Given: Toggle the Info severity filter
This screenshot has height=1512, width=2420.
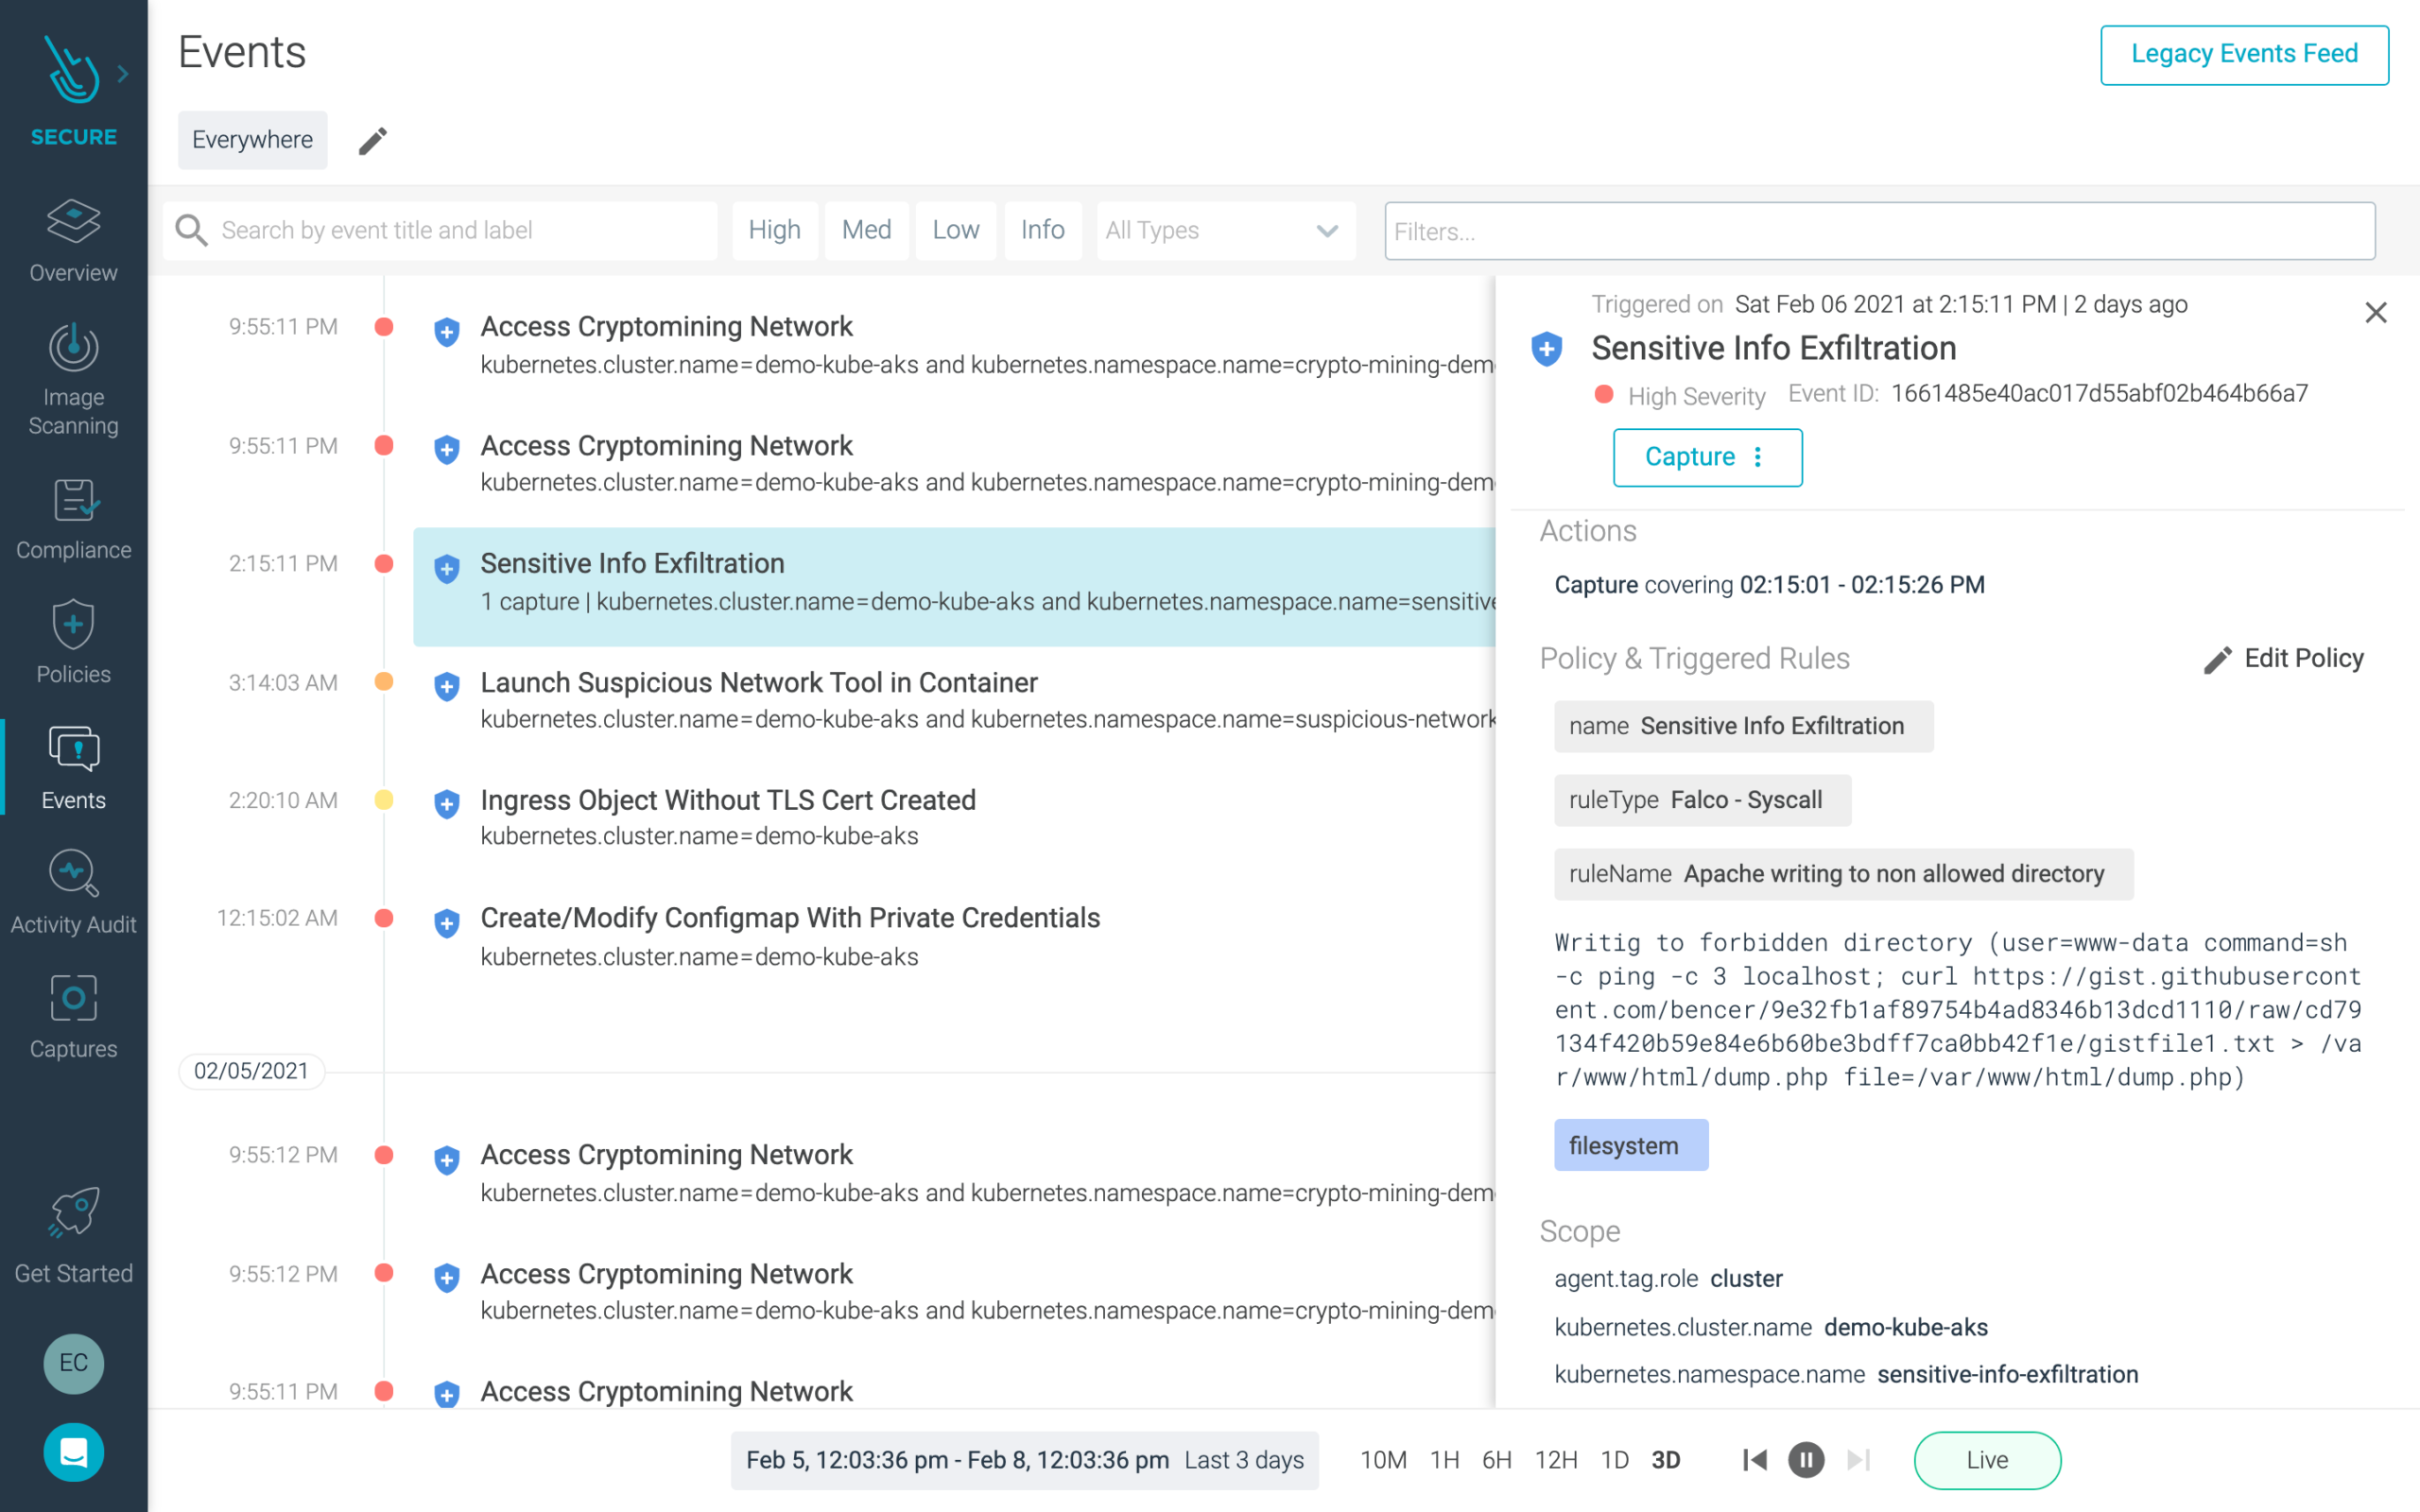Looking at the screenshot, I should (x=1042, y=230).
